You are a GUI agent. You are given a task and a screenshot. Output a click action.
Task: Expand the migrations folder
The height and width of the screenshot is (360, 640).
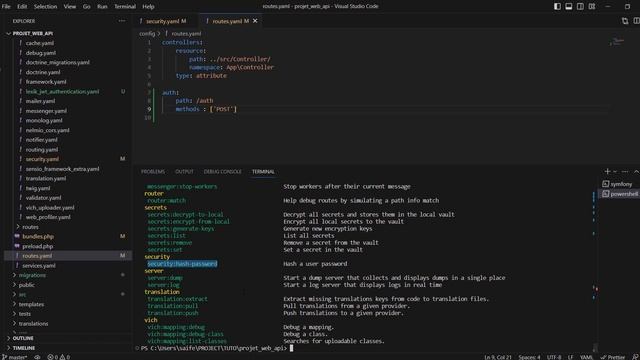32,275
